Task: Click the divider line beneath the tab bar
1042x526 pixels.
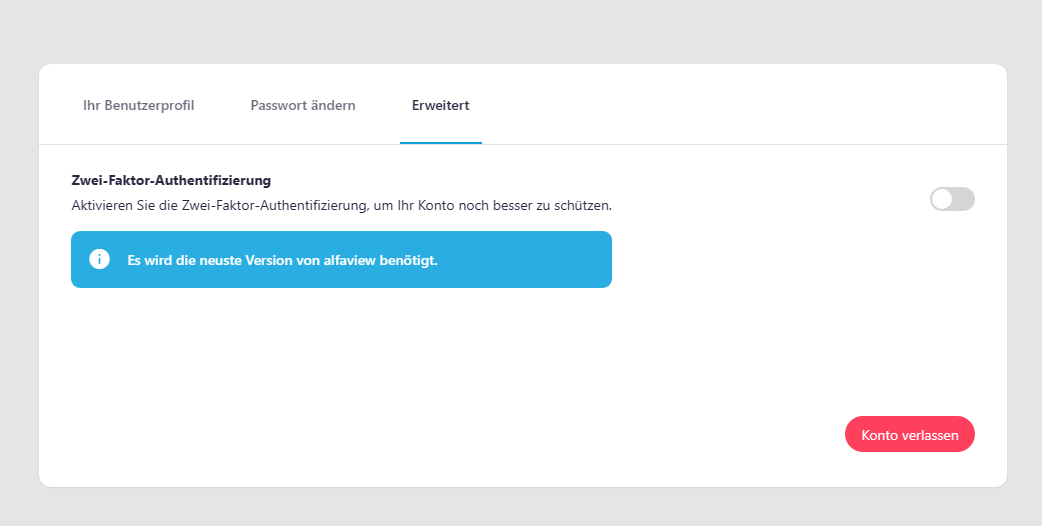Action: pos(700,144)
